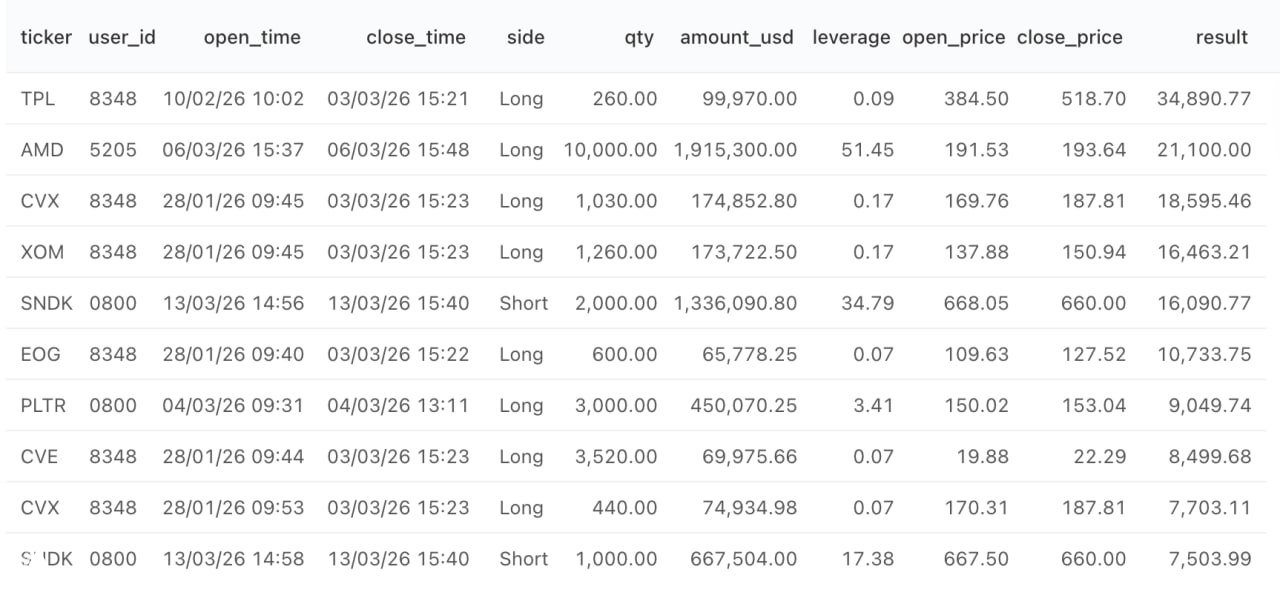This screenshot has height=598, width=1280.
Task: Sort by the result column header
Action: 1222,37
